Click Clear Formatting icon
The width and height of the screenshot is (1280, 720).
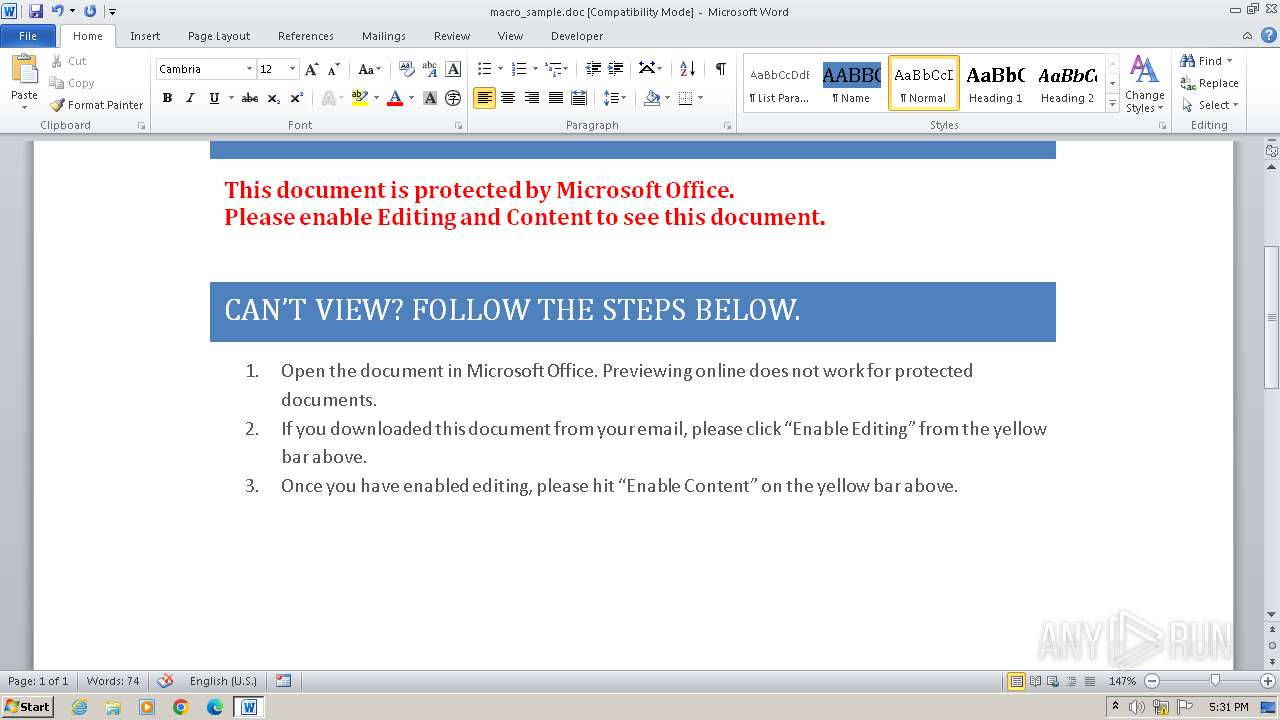(x=406, y=69)
